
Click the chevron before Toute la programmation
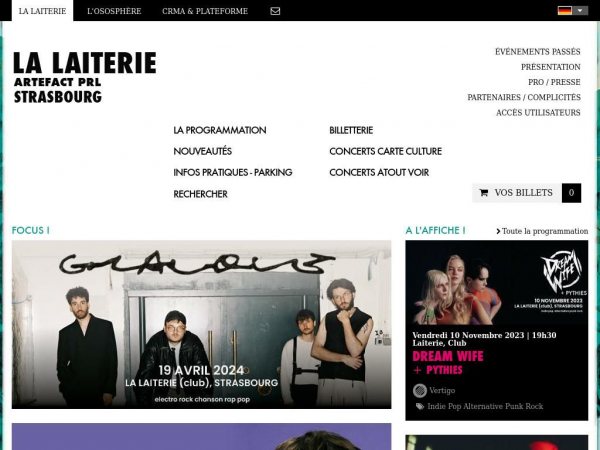(498, 232)
